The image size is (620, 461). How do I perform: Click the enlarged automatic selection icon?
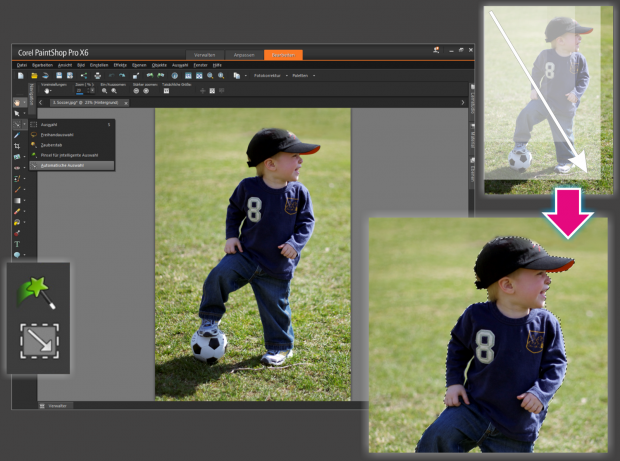point(38,343)
